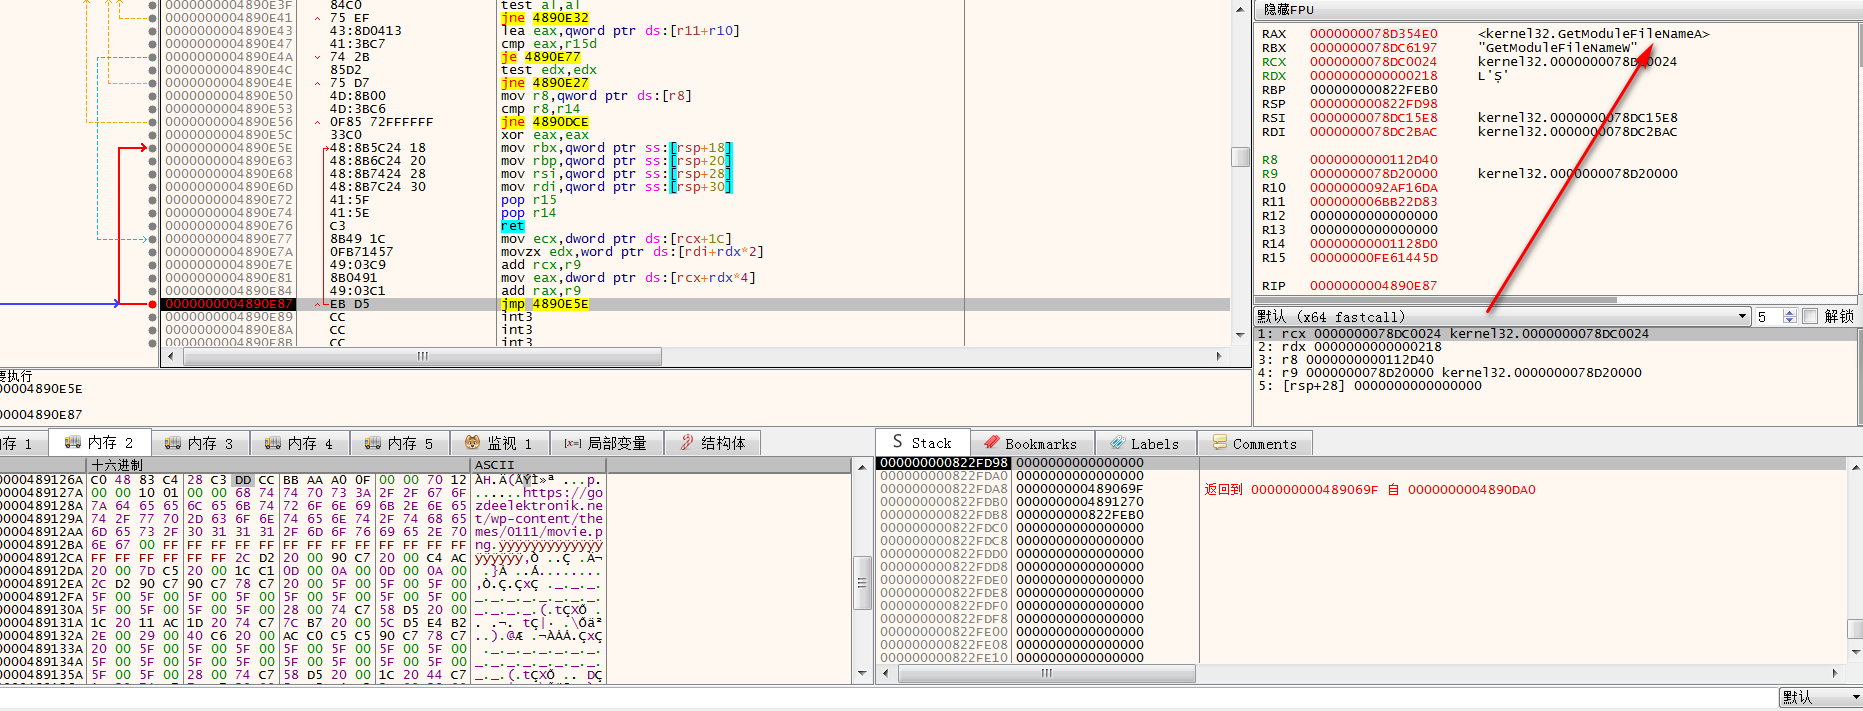1863x711 pixels.
Task: Open the 结构体 struct tab
Action: click(x=713, y=443)
